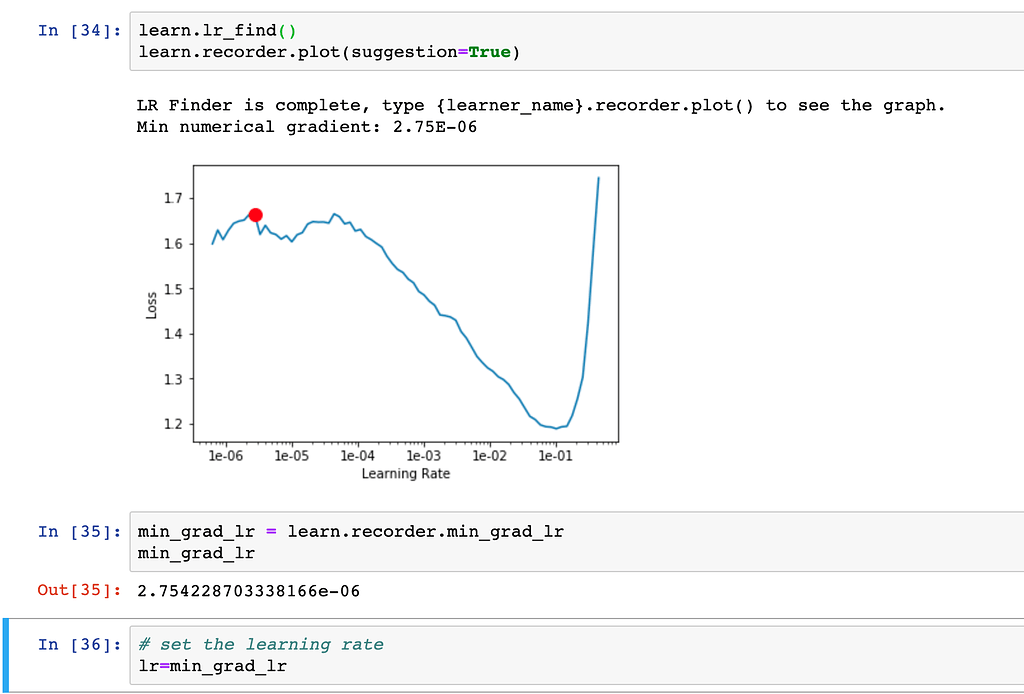Viewport: 1024px width, 694px height.
Task: Click the red suggestion dot on the curve
Action: tap(255, 214)
